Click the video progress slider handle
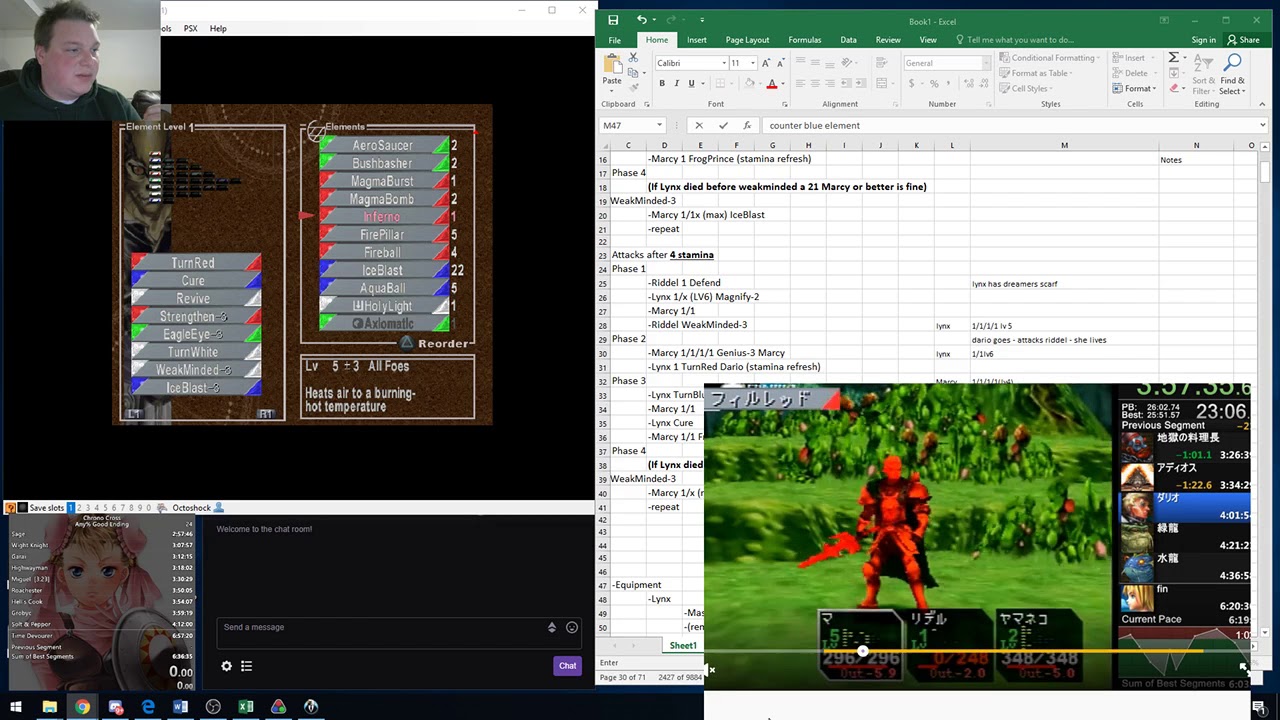Image resolution: width=1280 pixels, height=720 pixels. click(863, 651)
